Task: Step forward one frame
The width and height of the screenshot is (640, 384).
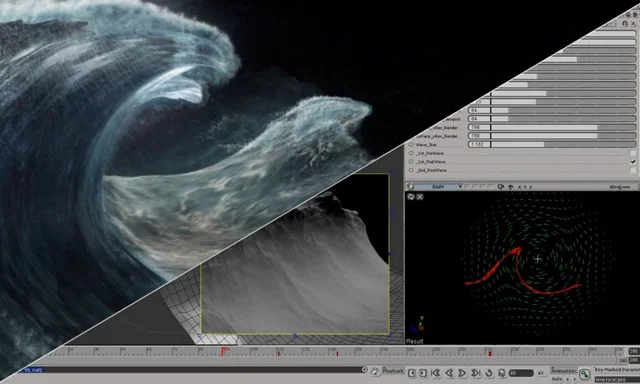Action: (422, 373)
